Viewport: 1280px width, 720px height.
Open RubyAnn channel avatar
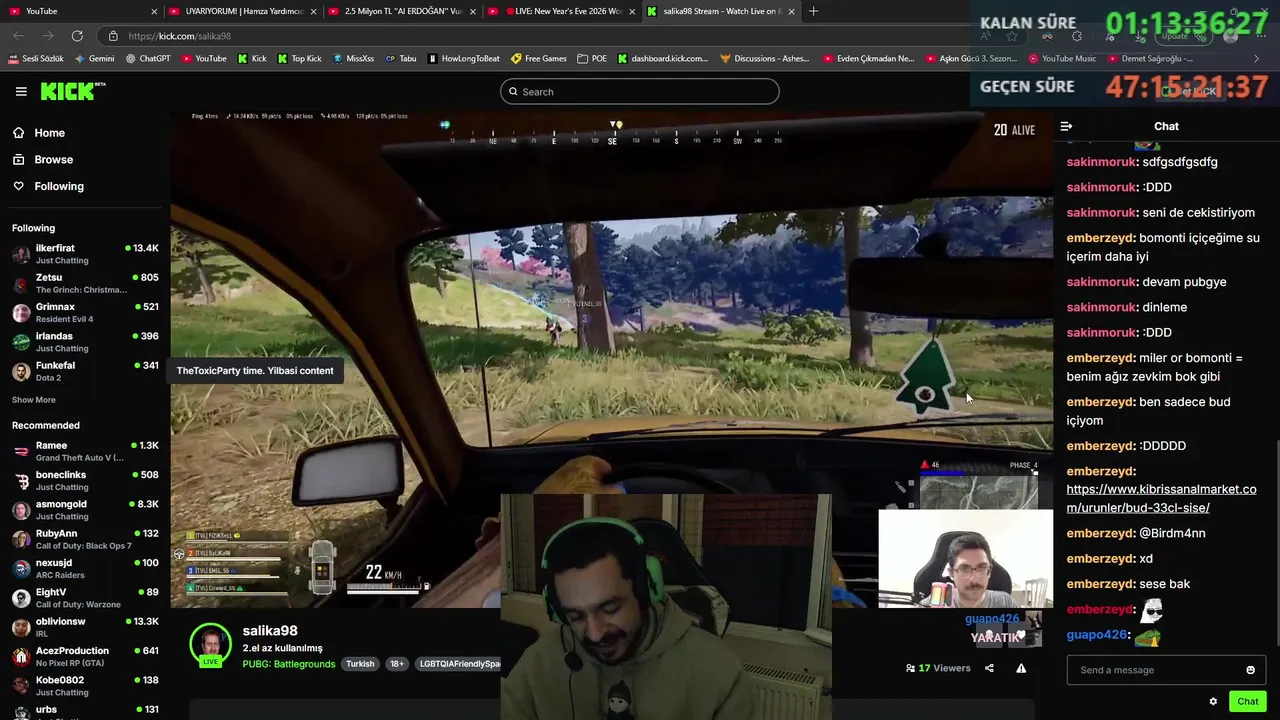pyautogui.click(x=21, y=539)
